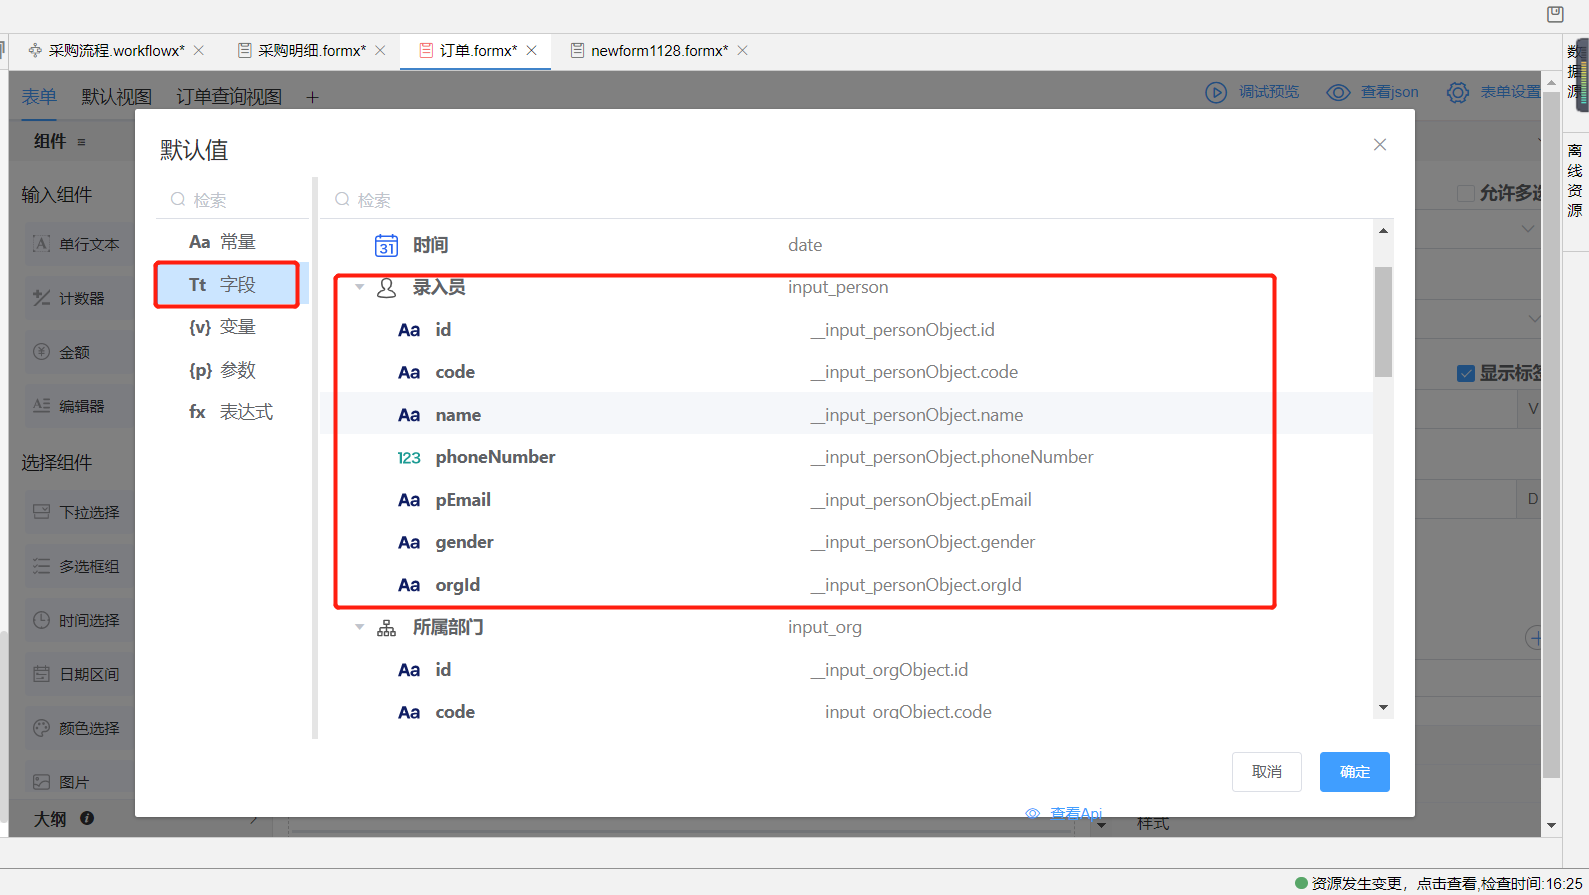
Task: Close the 默认值 dialog with X
Action: coord(1380,145)
